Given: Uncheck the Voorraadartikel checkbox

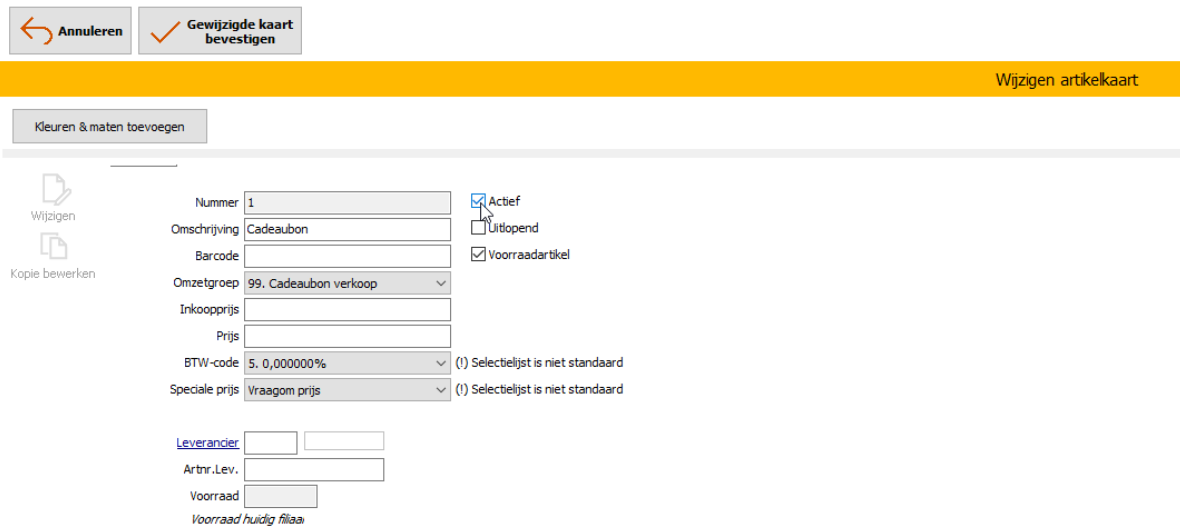Looking at the screenshot, I should point(478,255).
